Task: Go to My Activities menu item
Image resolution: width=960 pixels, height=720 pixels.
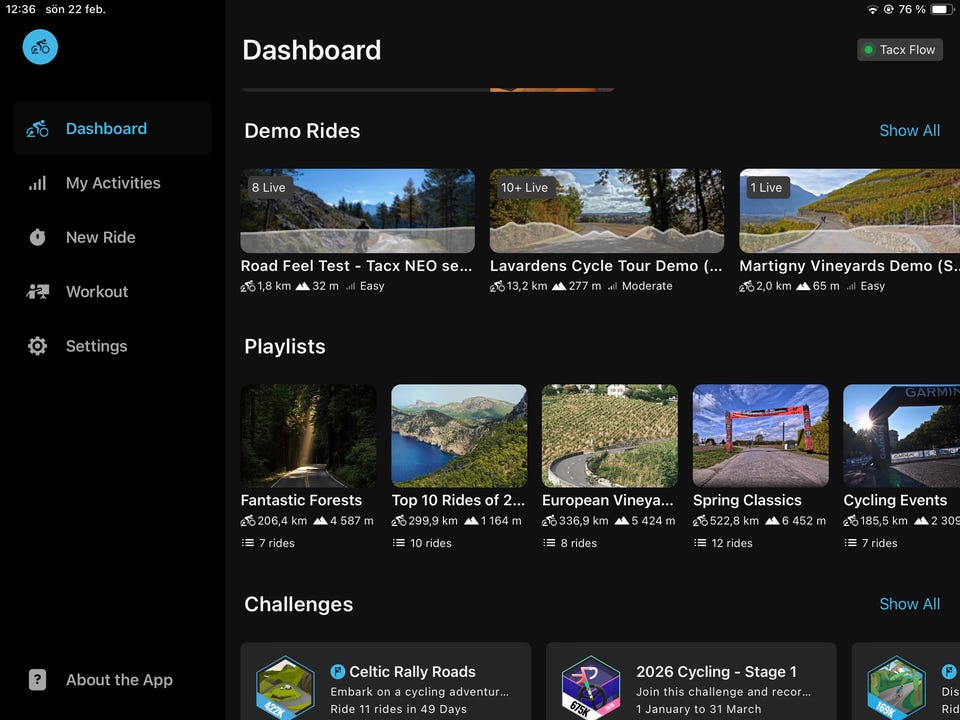Action: tap(113, 183)
